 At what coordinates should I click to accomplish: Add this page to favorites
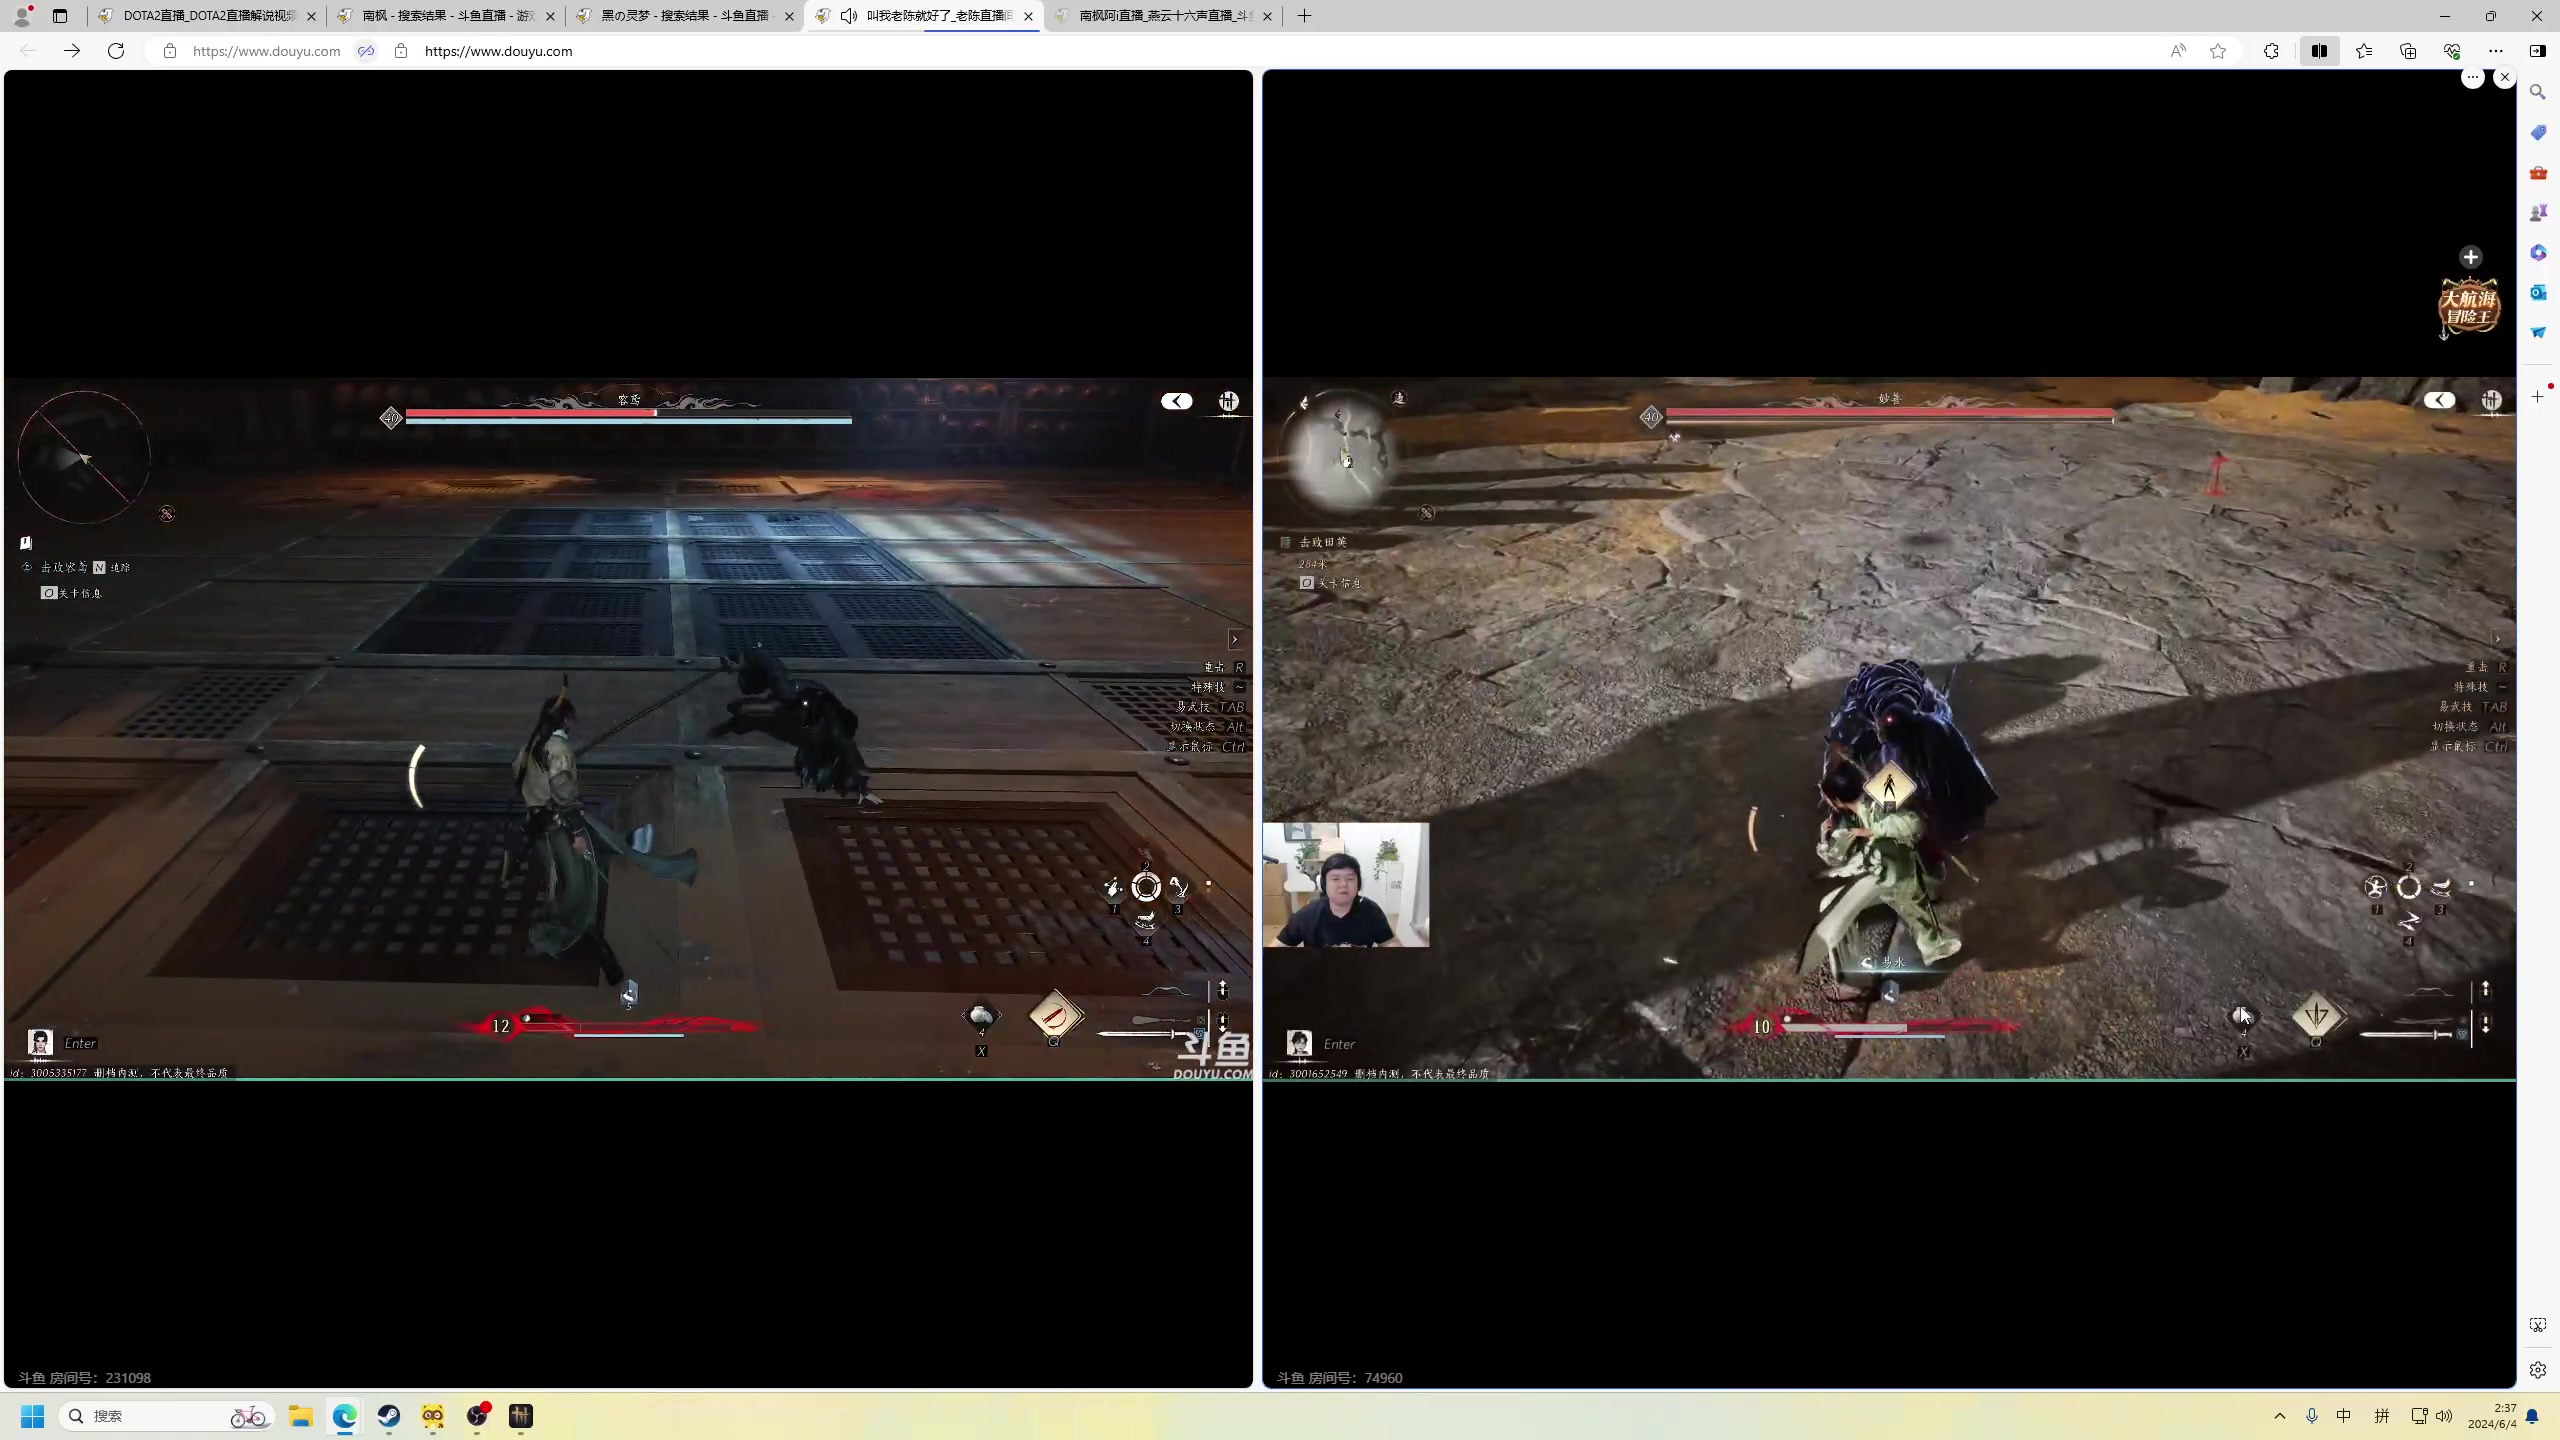(2218, 51)
